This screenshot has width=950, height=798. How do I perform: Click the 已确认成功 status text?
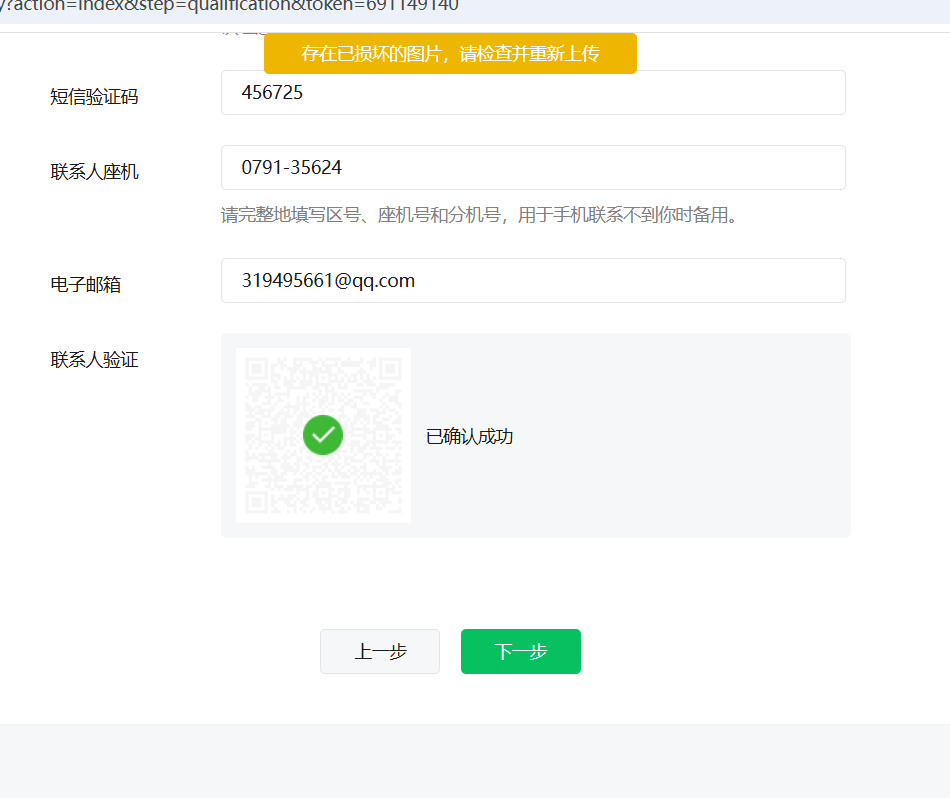pyautogui.click(x=470, y=436)
